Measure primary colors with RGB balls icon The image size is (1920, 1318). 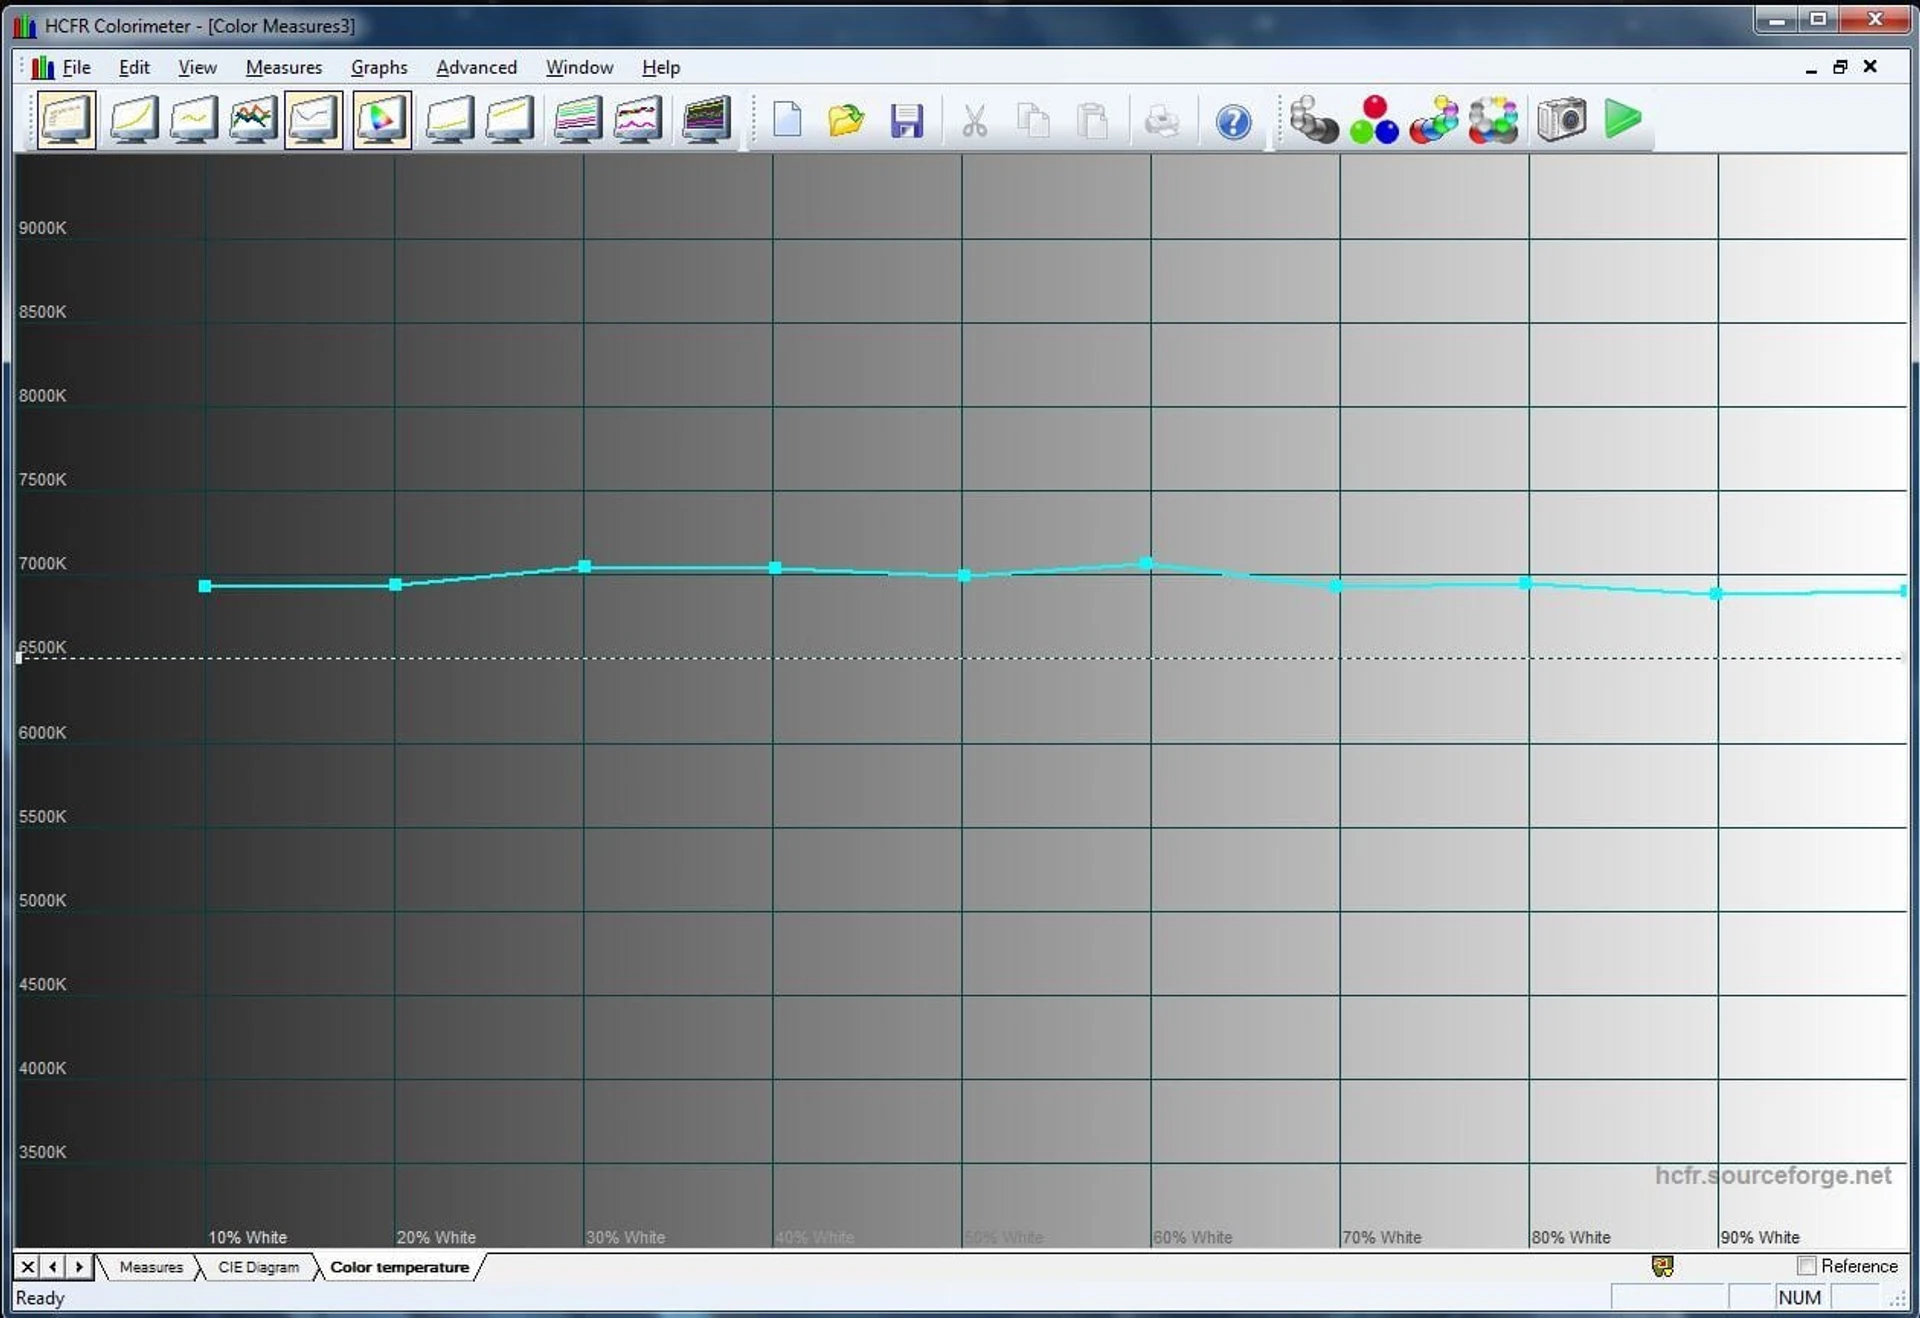pos(1374,120)
